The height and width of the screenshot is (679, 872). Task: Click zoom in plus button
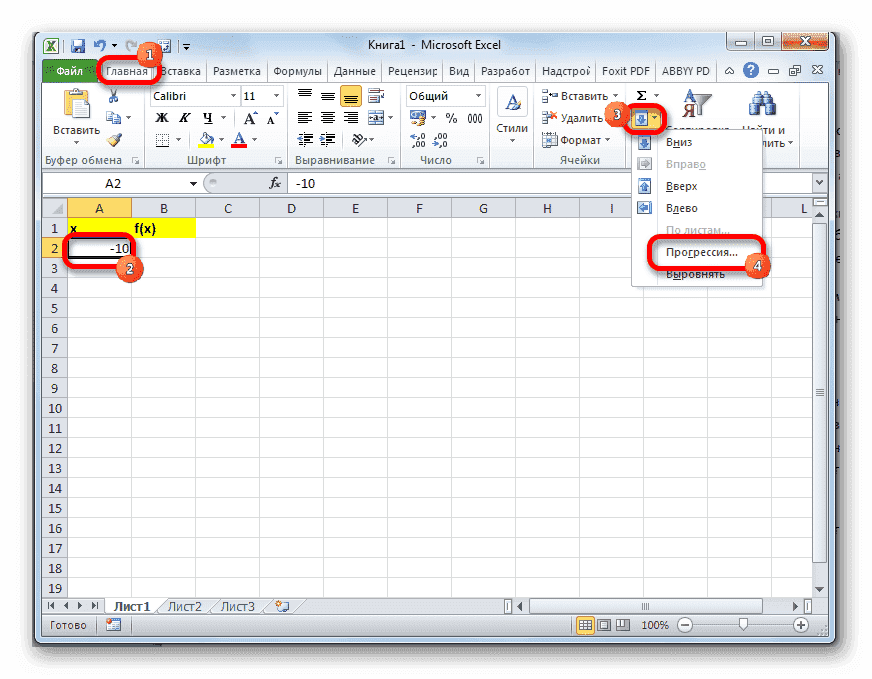[x=800, y=625]
